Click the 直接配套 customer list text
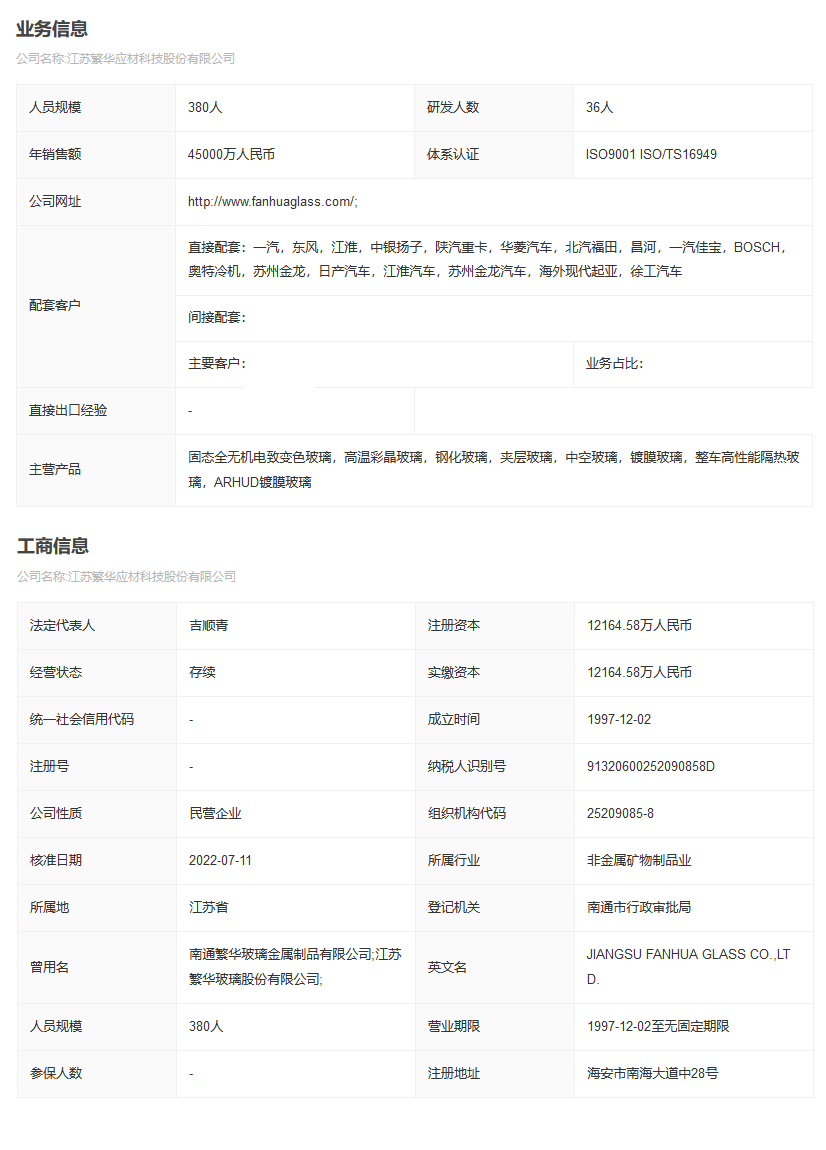The image size is (826, 1150). 488,260
